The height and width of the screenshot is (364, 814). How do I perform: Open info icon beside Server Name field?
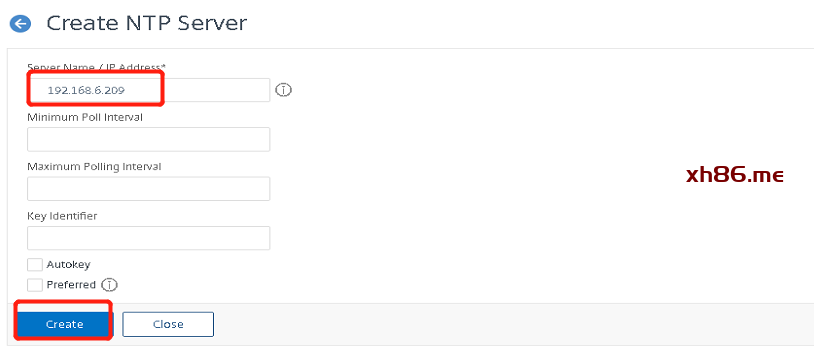[283, 90]
